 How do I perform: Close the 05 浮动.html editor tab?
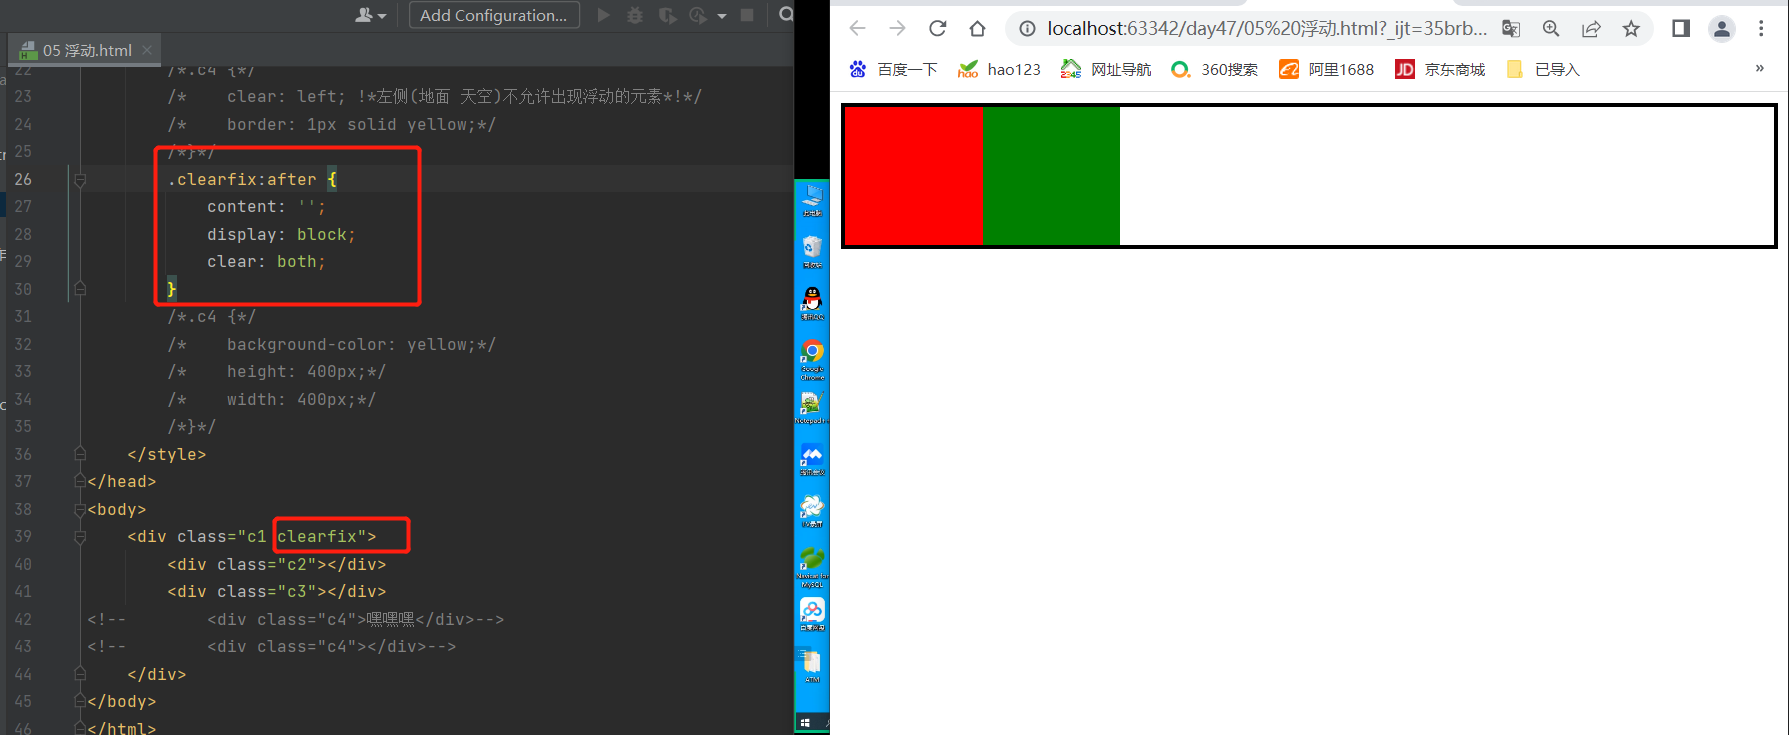147,49
